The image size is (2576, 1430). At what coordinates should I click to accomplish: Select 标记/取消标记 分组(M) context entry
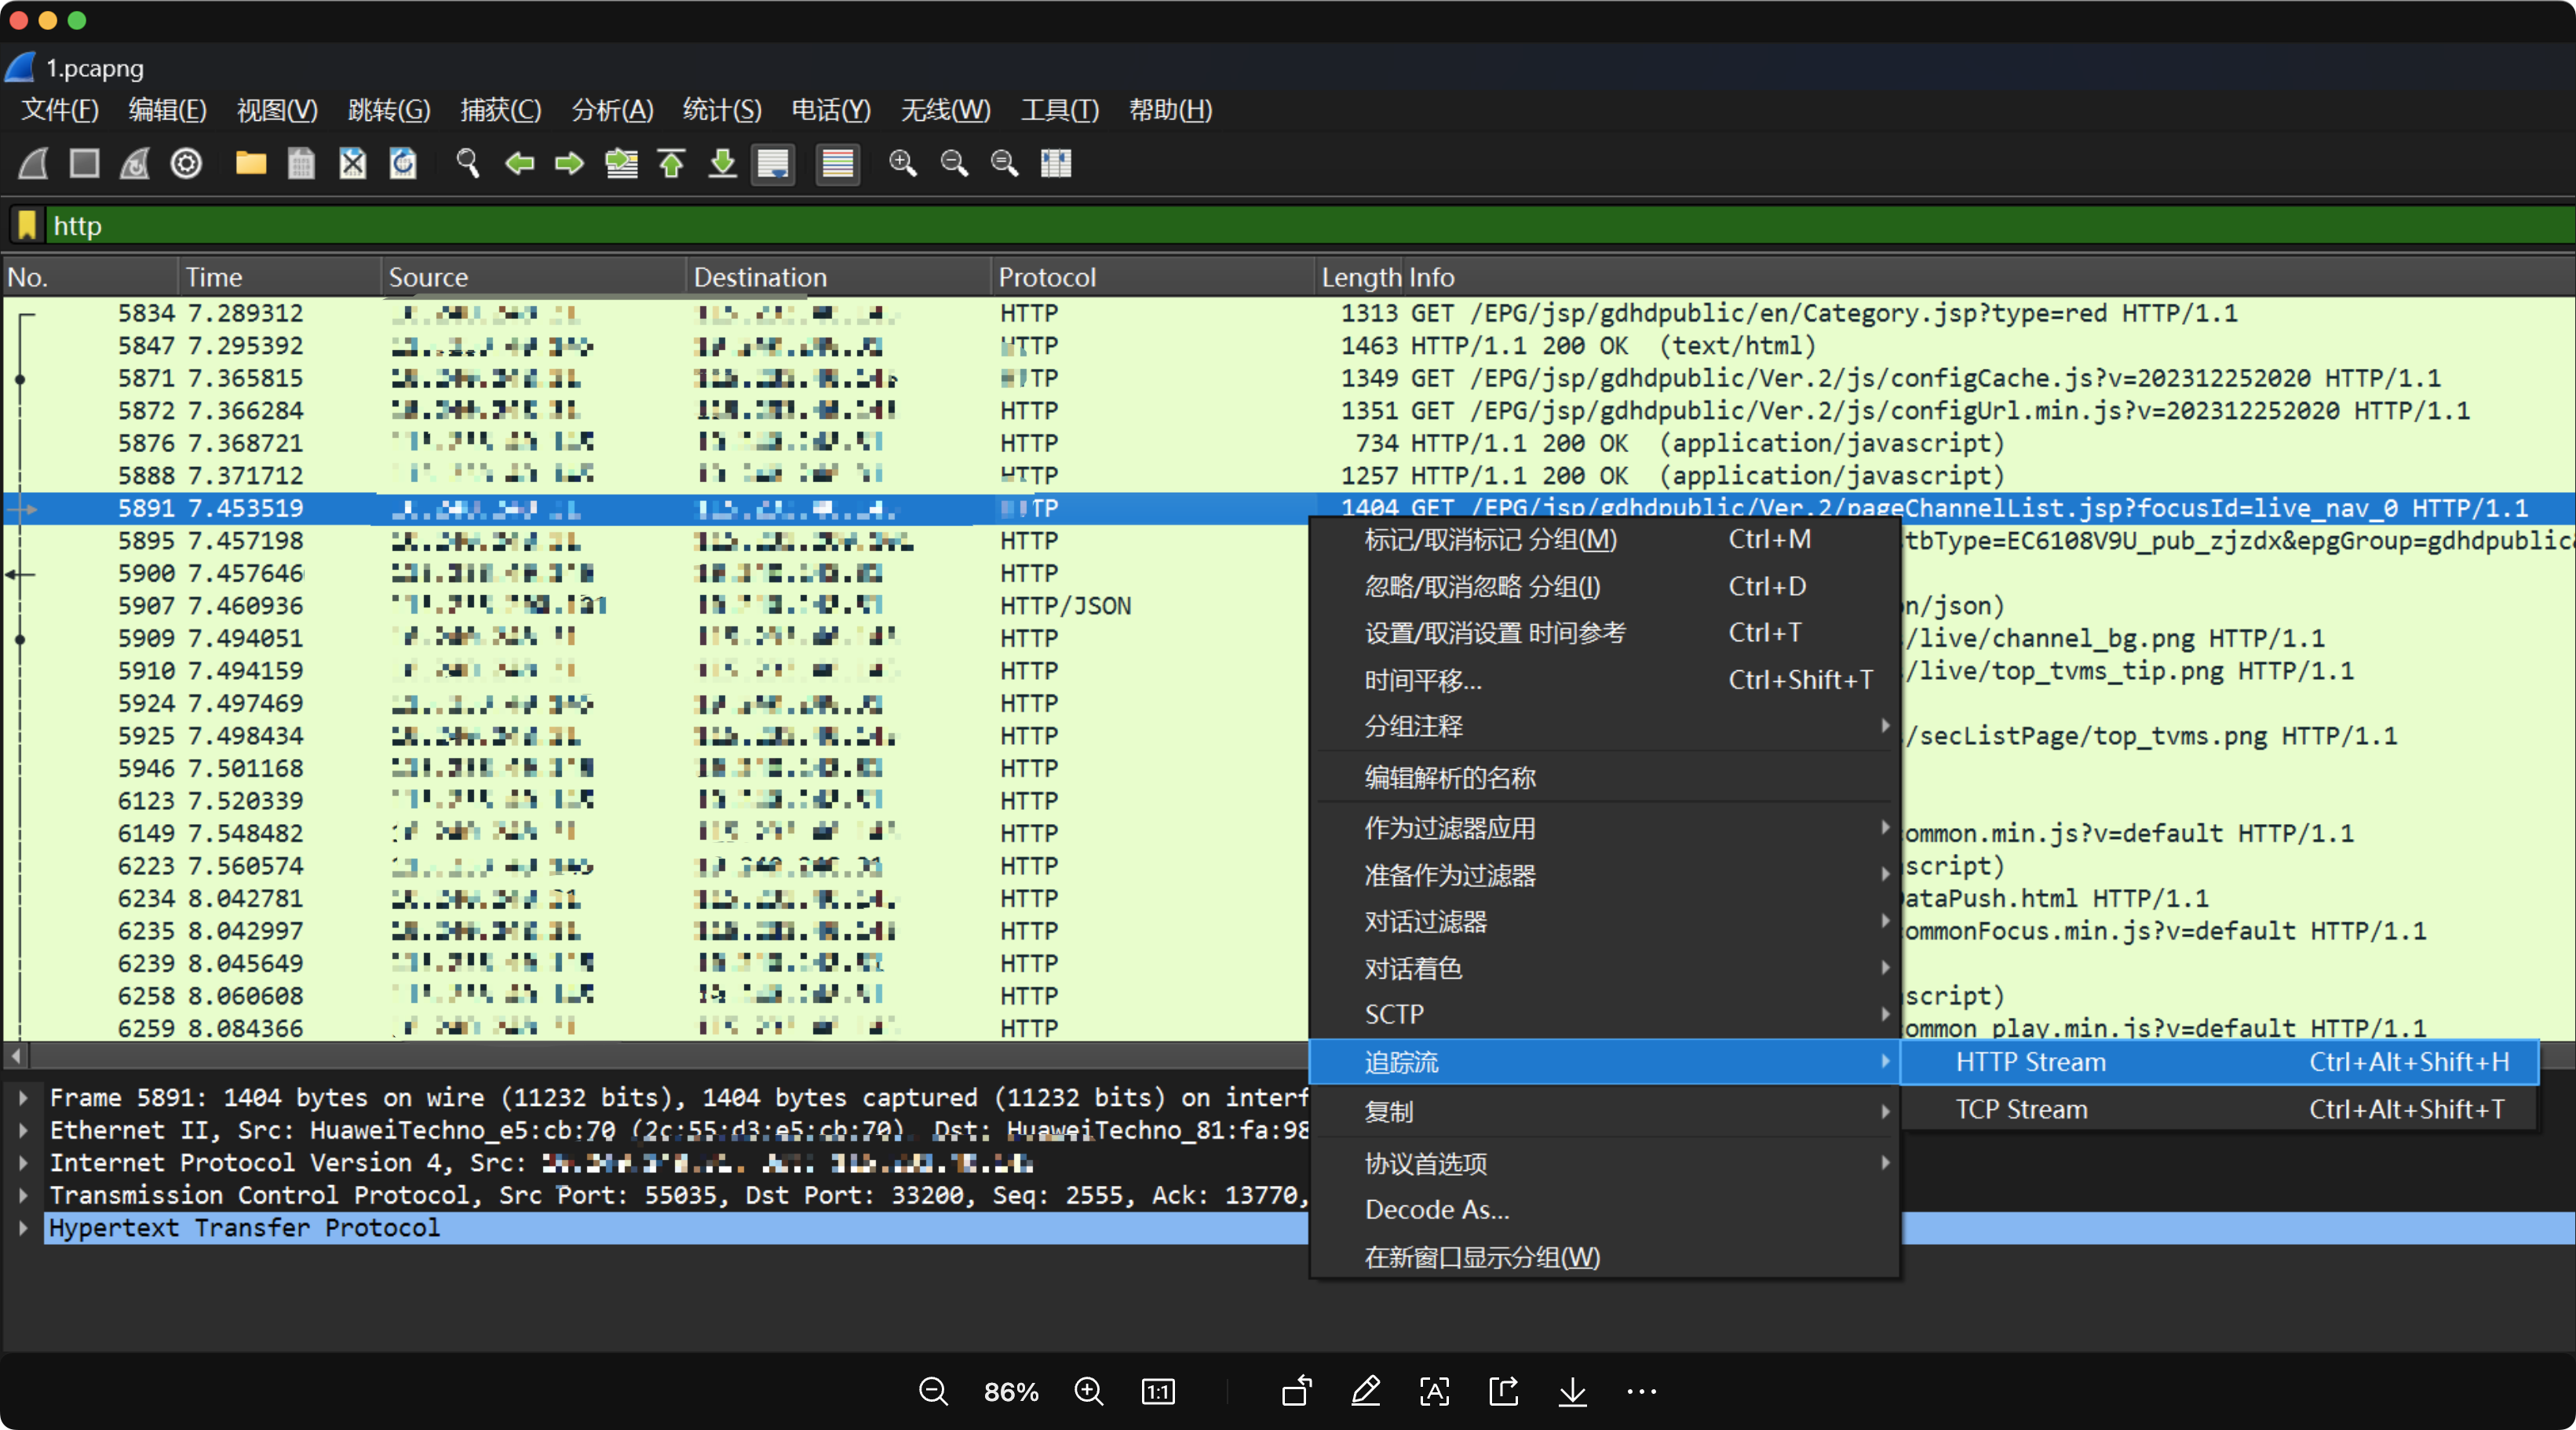pyautogui.click(x=1604, y=539)
